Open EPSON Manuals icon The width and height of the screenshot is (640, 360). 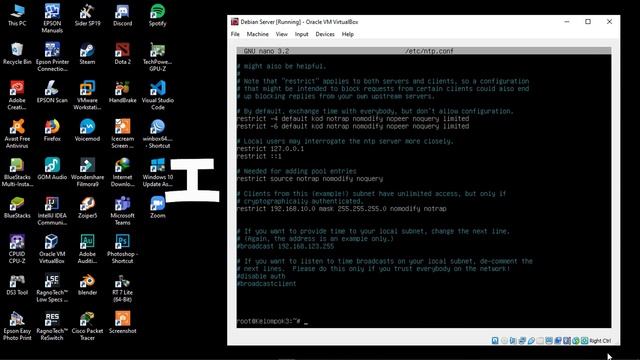[52, 19]
